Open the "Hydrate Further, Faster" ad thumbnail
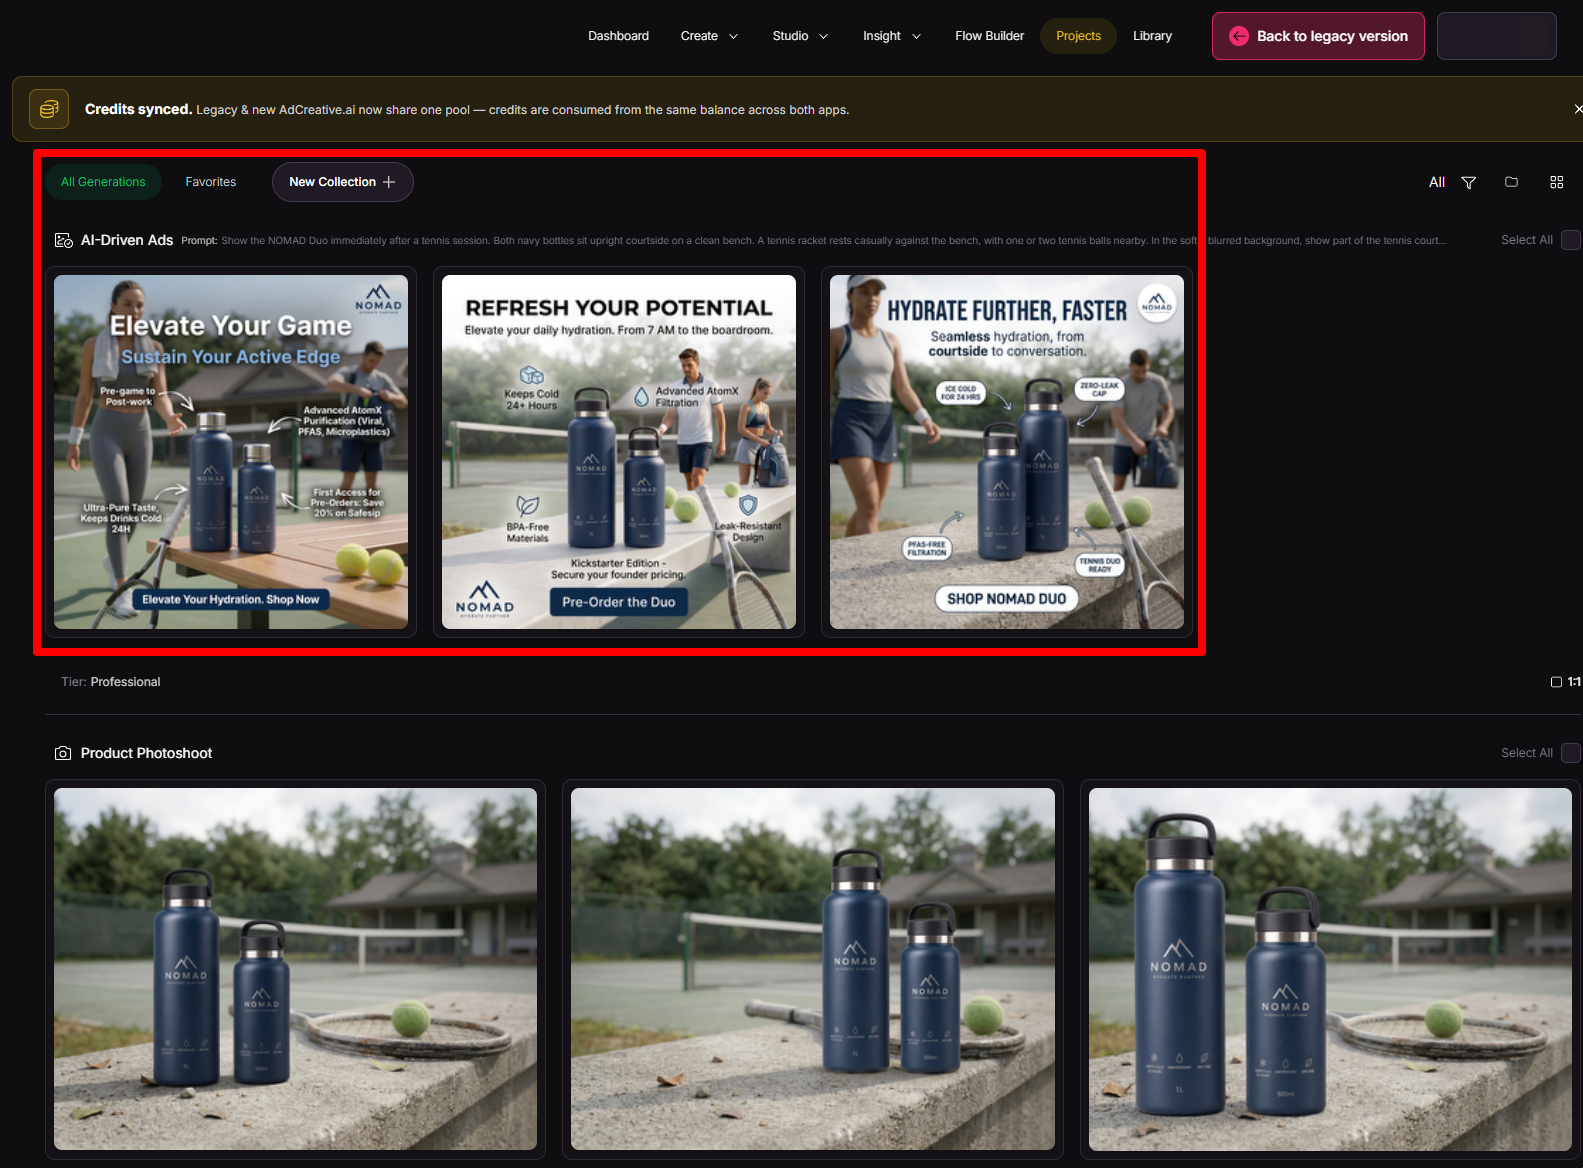Screen dimensions: 1583x1168 1007,452
